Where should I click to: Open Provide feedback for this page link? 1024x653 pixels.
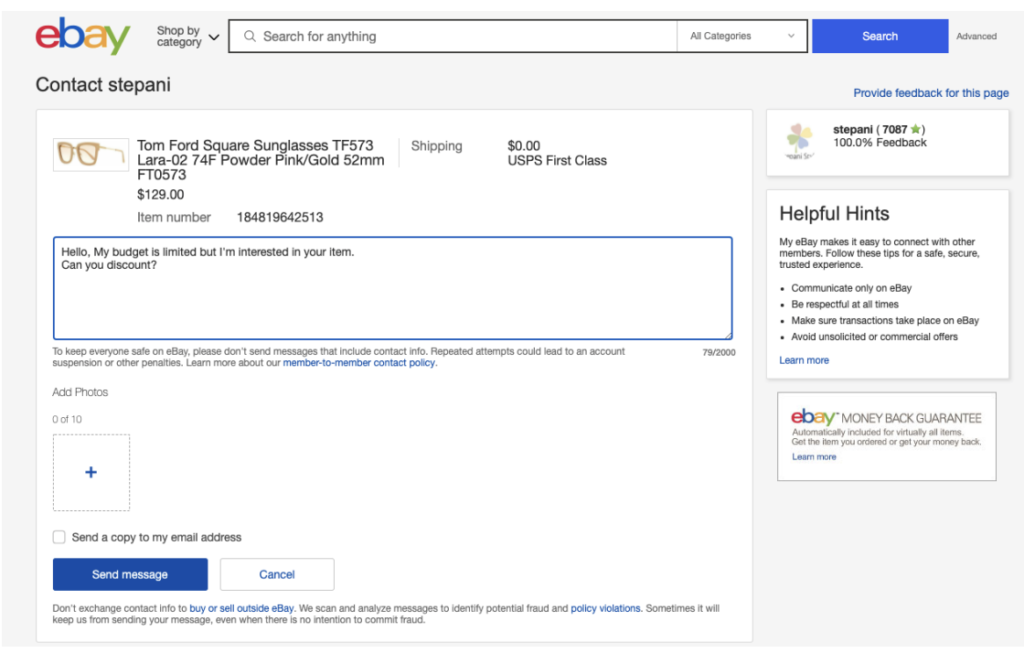(x=930, y=93)
